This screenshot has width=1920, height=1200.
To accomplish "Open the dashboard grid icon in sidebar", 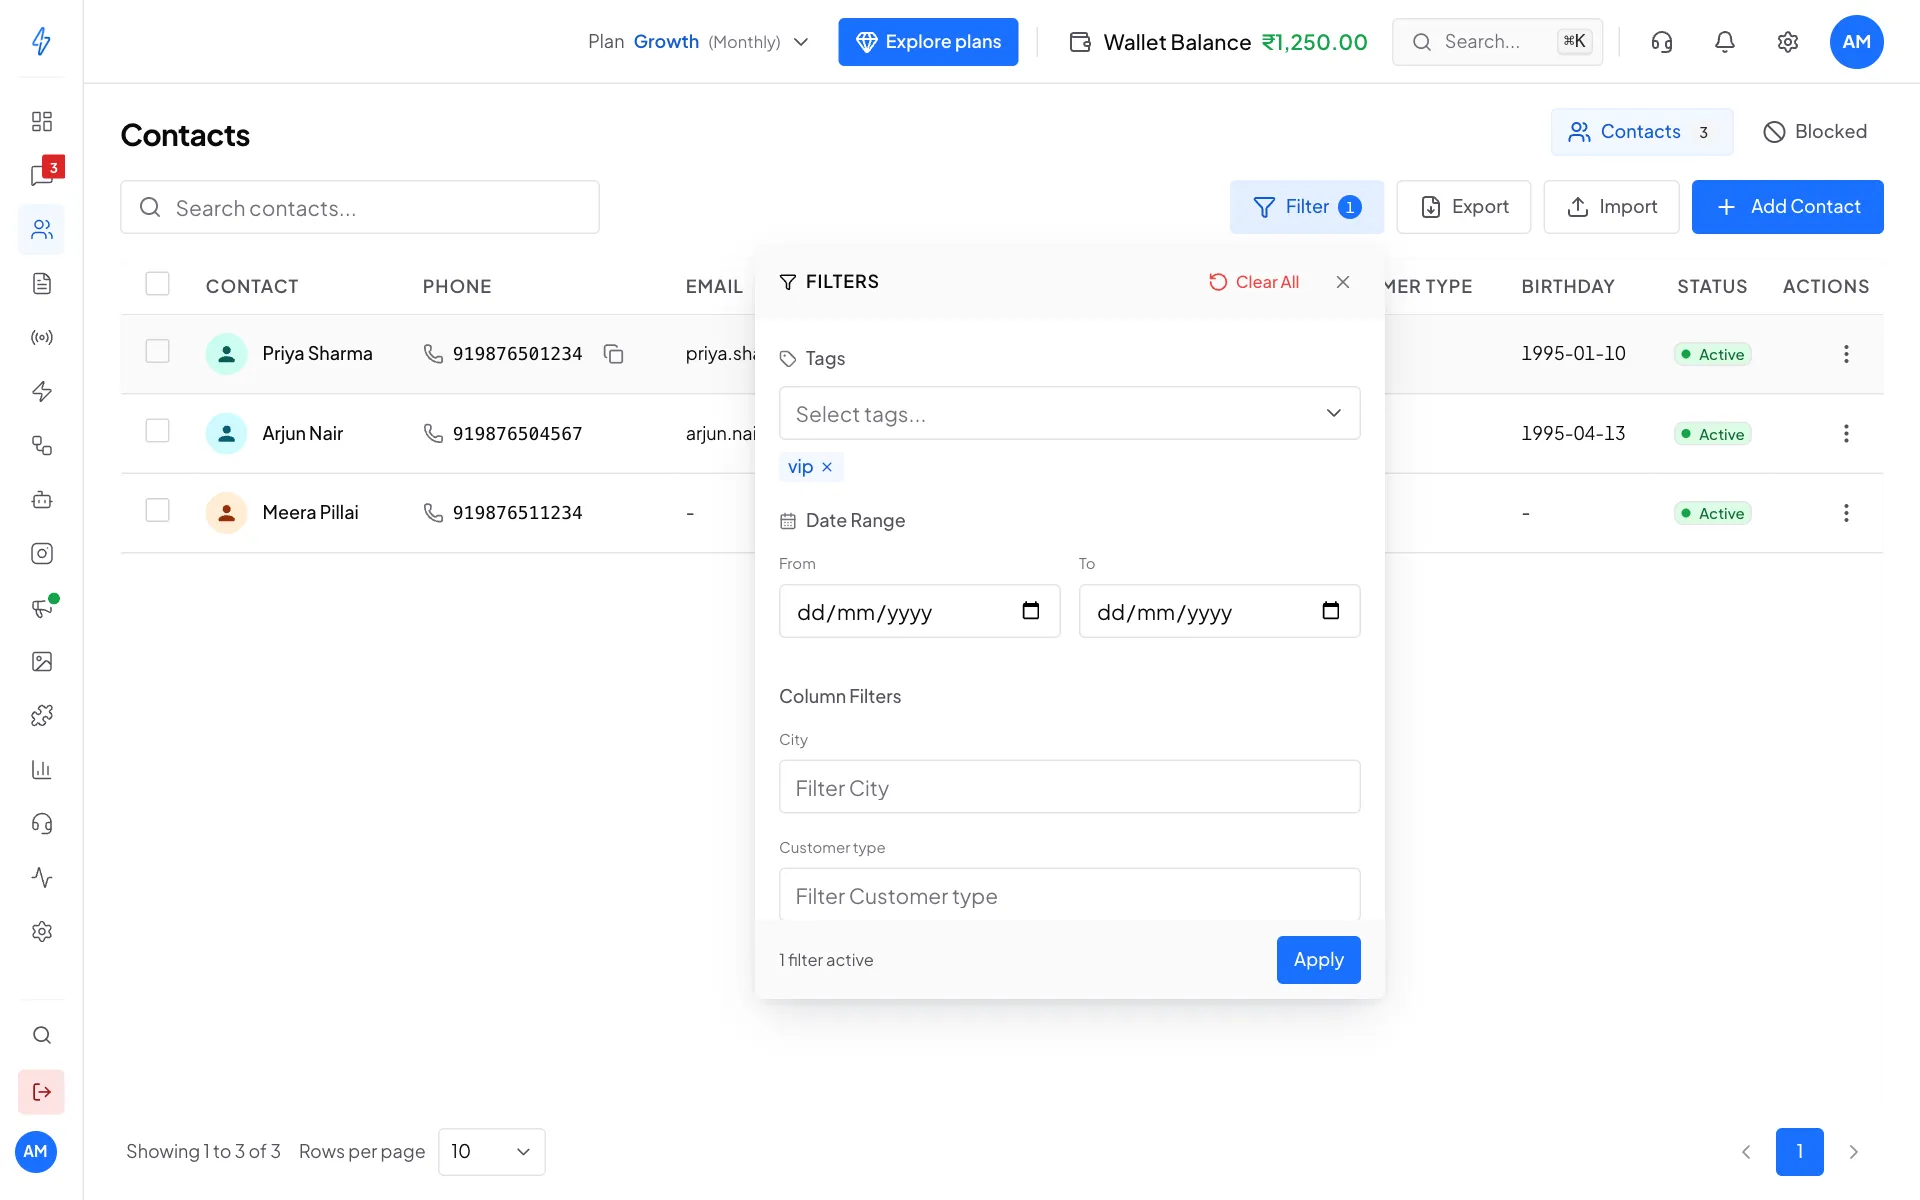I will (x=41, y=121).
